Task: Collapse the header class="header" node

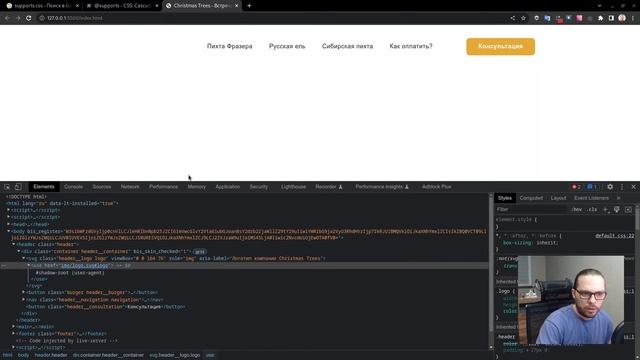Action: (x=13, y=244)
